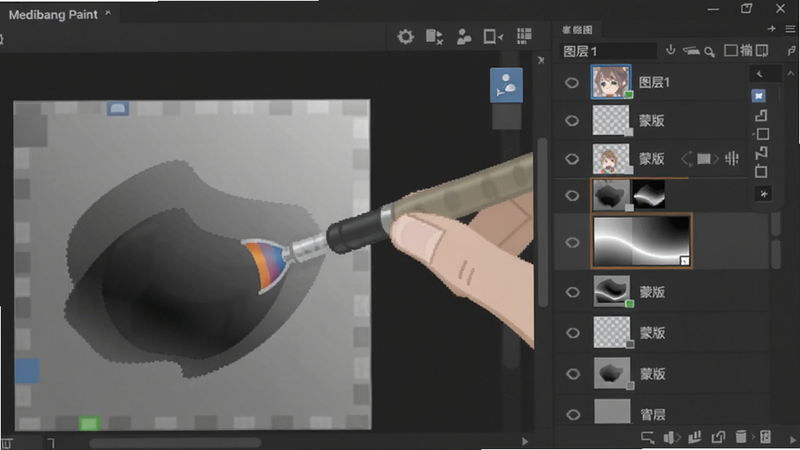The height and width of the screenshot is (450, 800).
Task: Collapse the side mini toolbar with its left arrow
Action: (x=760, y=74)
